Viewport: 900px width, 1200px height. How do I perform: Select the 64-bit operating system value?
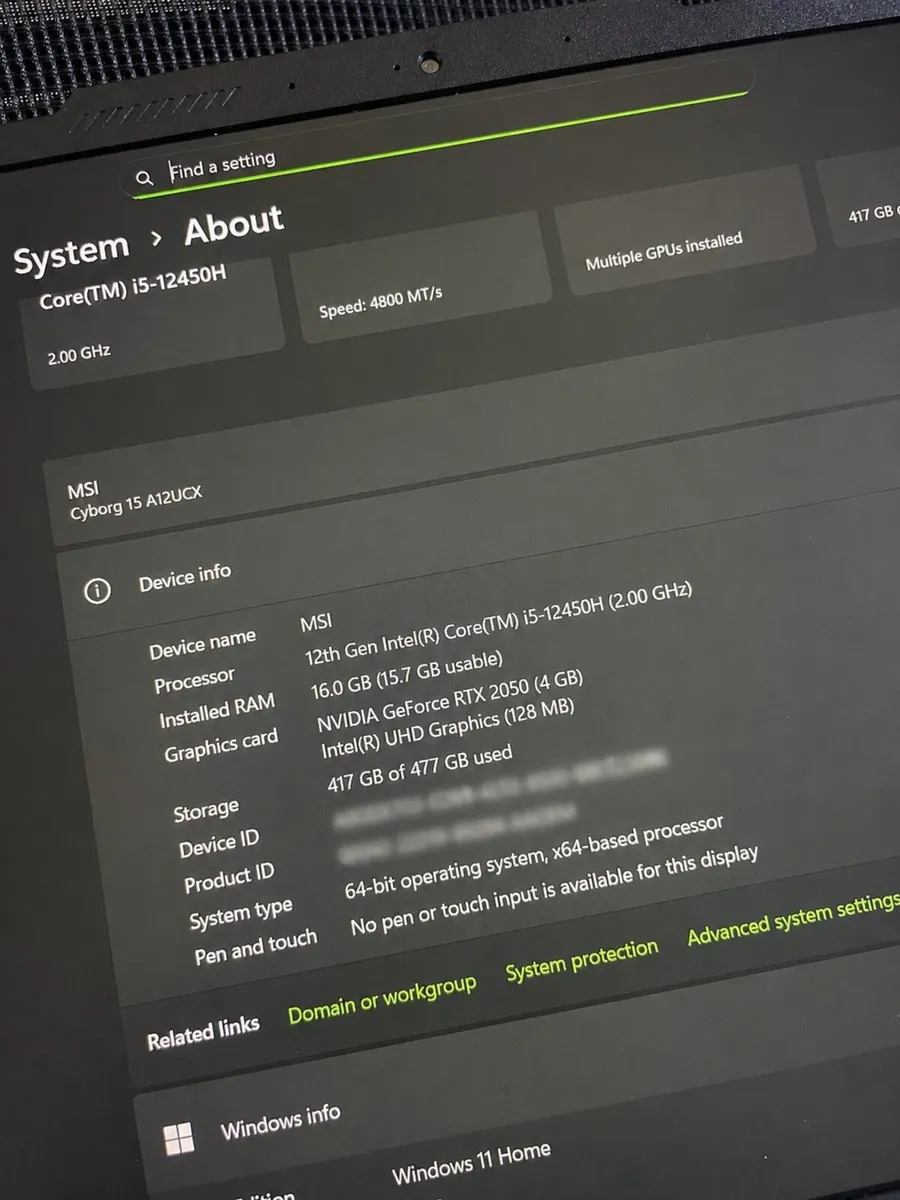tap(534, 856)
